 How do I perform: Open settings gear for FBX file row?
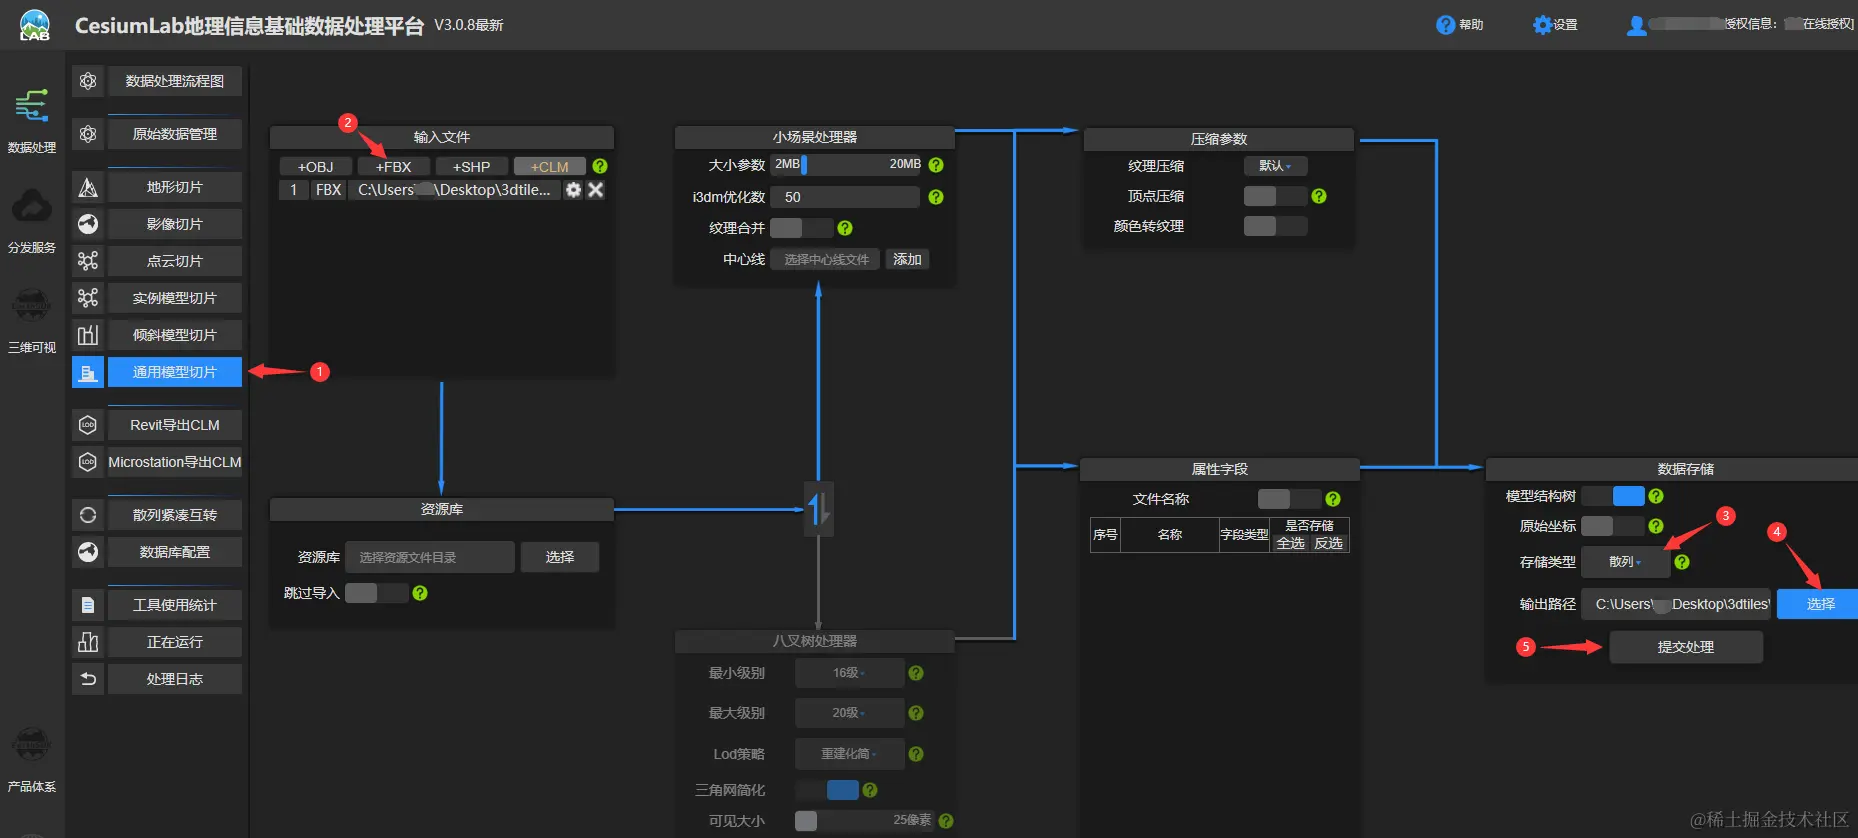[573, 189]
